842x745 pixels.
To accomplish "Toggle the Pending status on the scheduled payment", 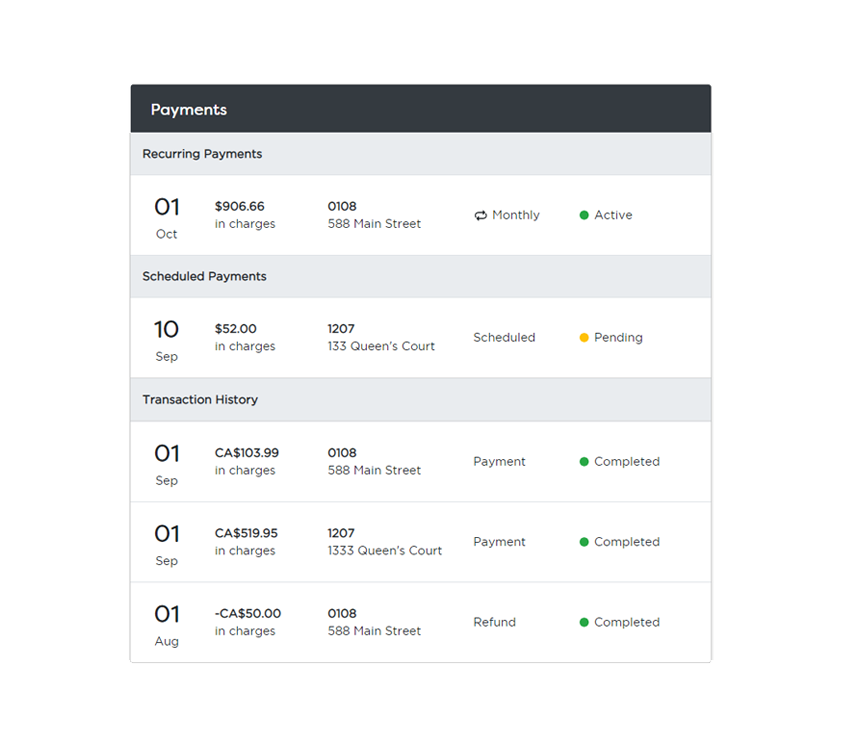I will (610, 338).
